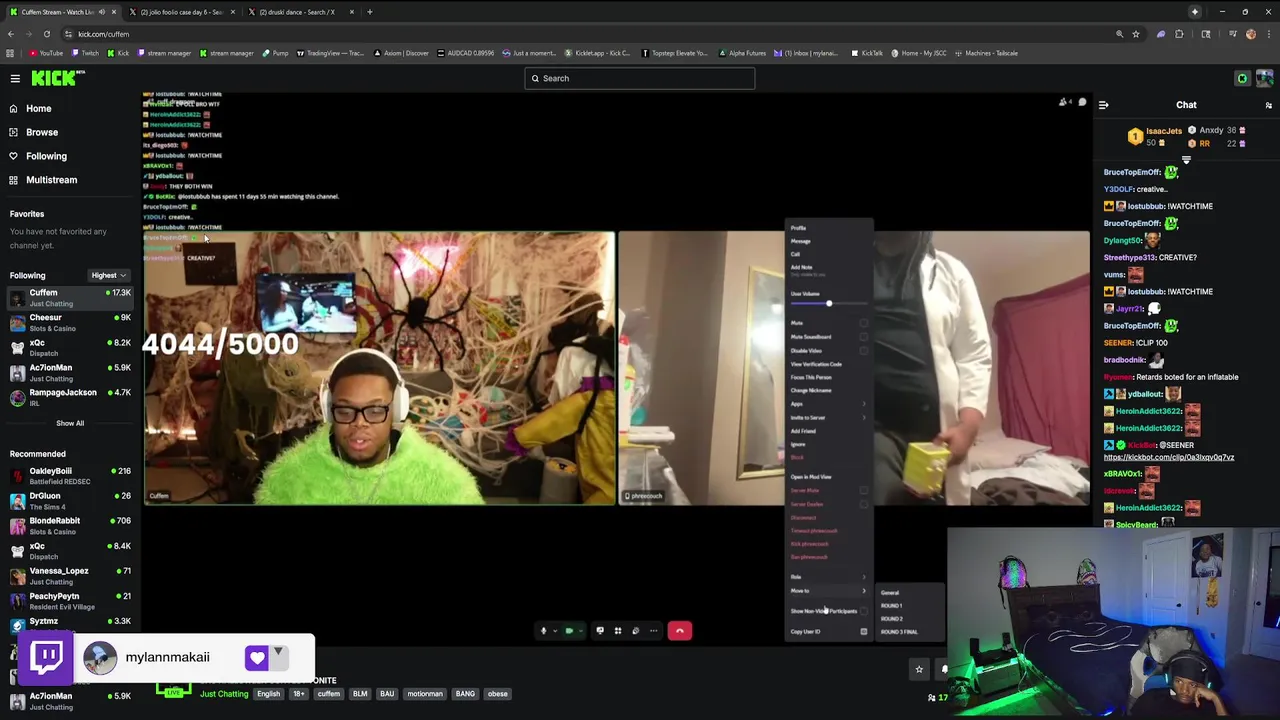Toggle Disable Video checkbox

tap(864, 351)
